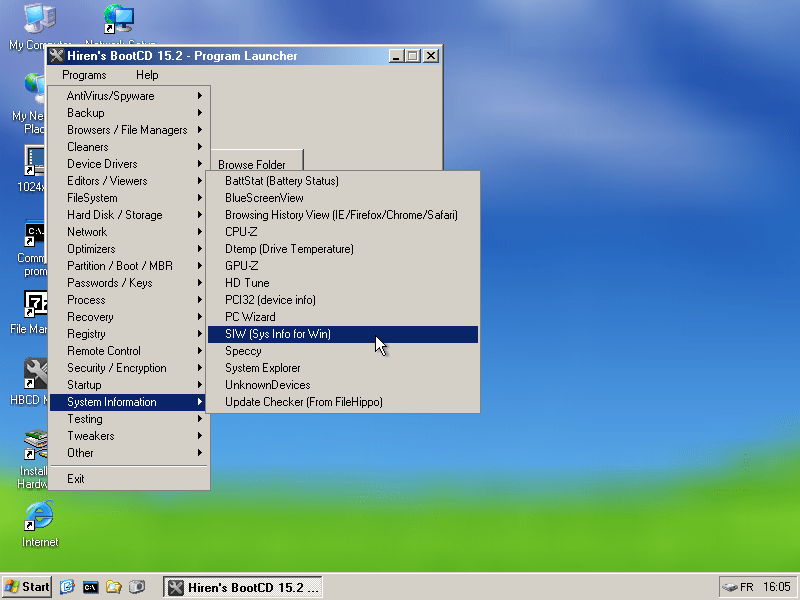The image size is (800, 600).
Task: Launch System Explorer
Action: pyautogui.click(x=343, y=368)
